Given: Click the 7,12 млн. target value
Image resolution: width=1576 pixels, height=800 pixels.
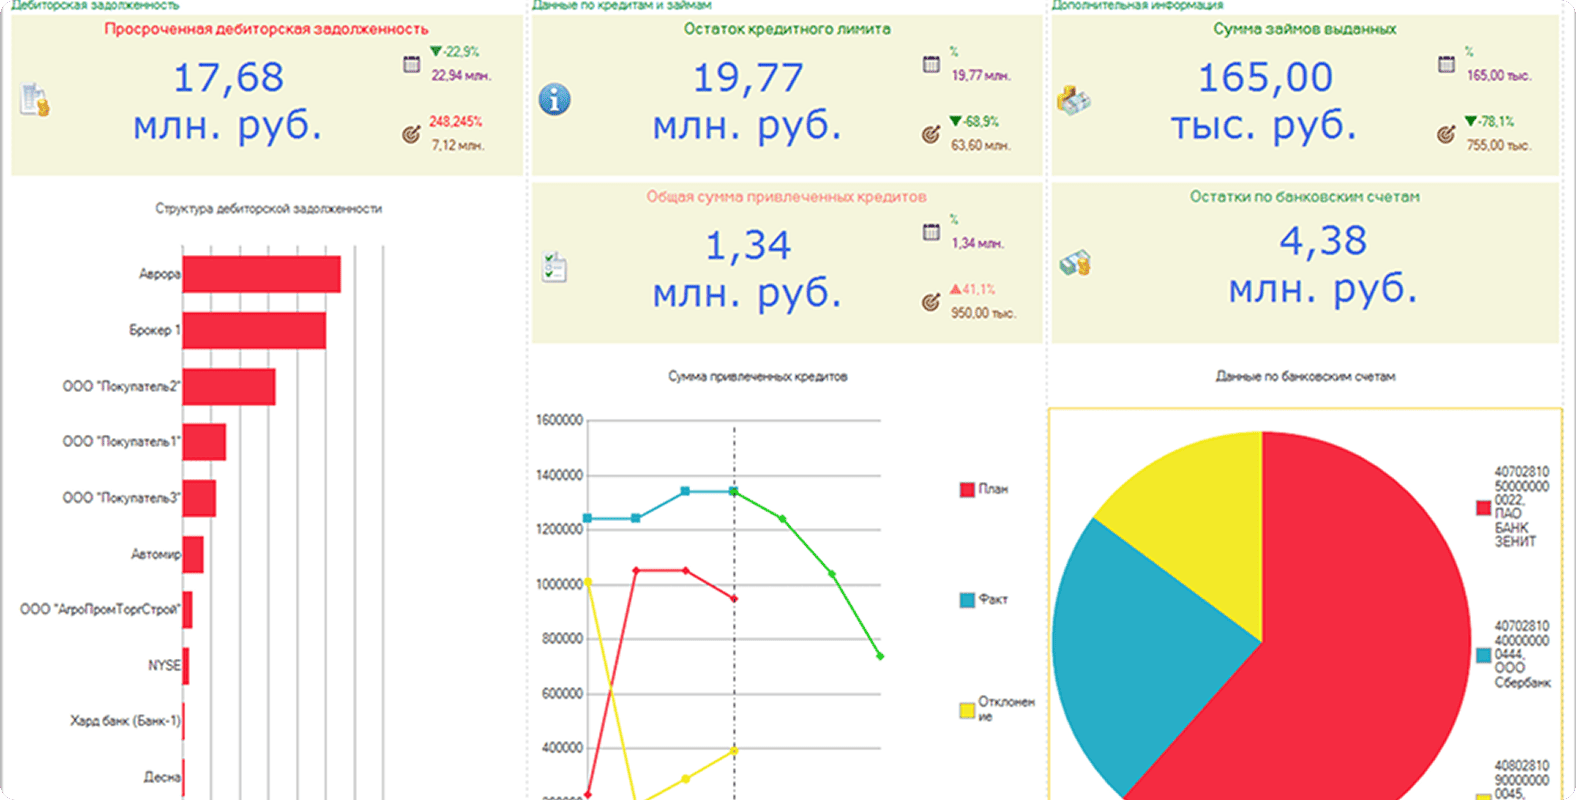Looking at the screenshot, I should click(x=457, y=145).
